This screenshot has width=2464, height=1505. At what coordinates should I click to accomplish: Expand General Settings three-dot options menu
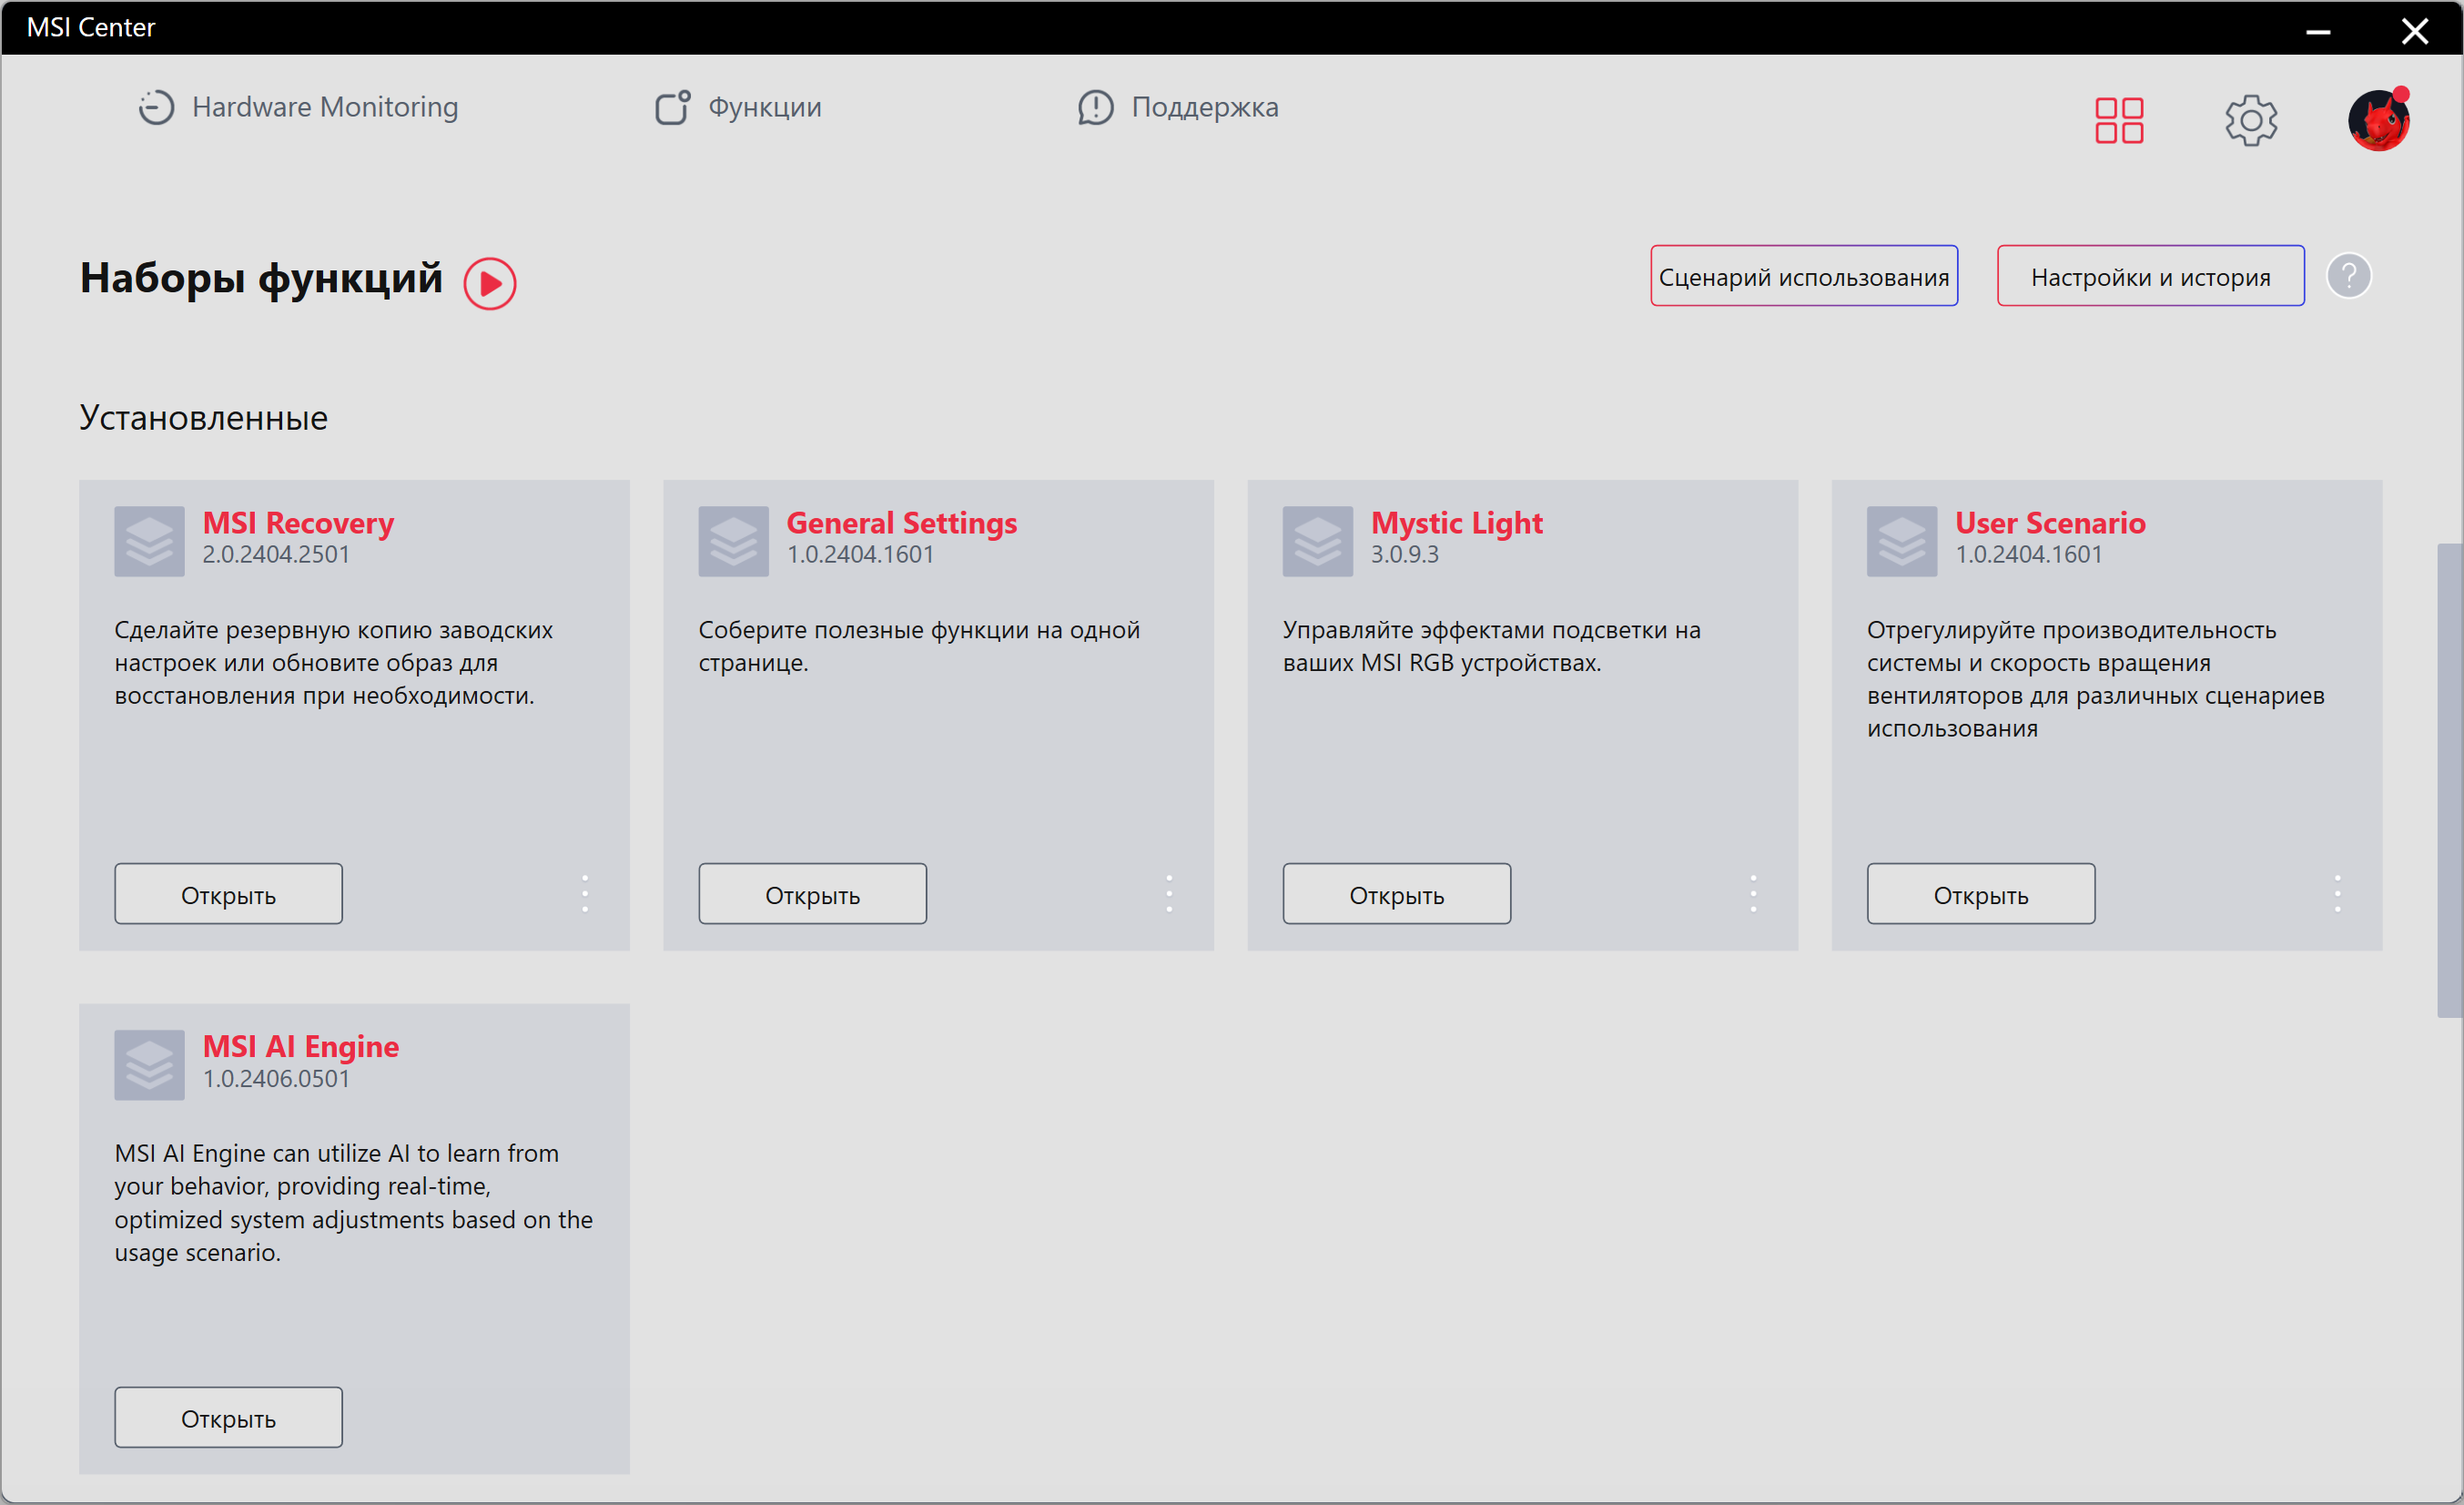click(x=1168, y=893)
